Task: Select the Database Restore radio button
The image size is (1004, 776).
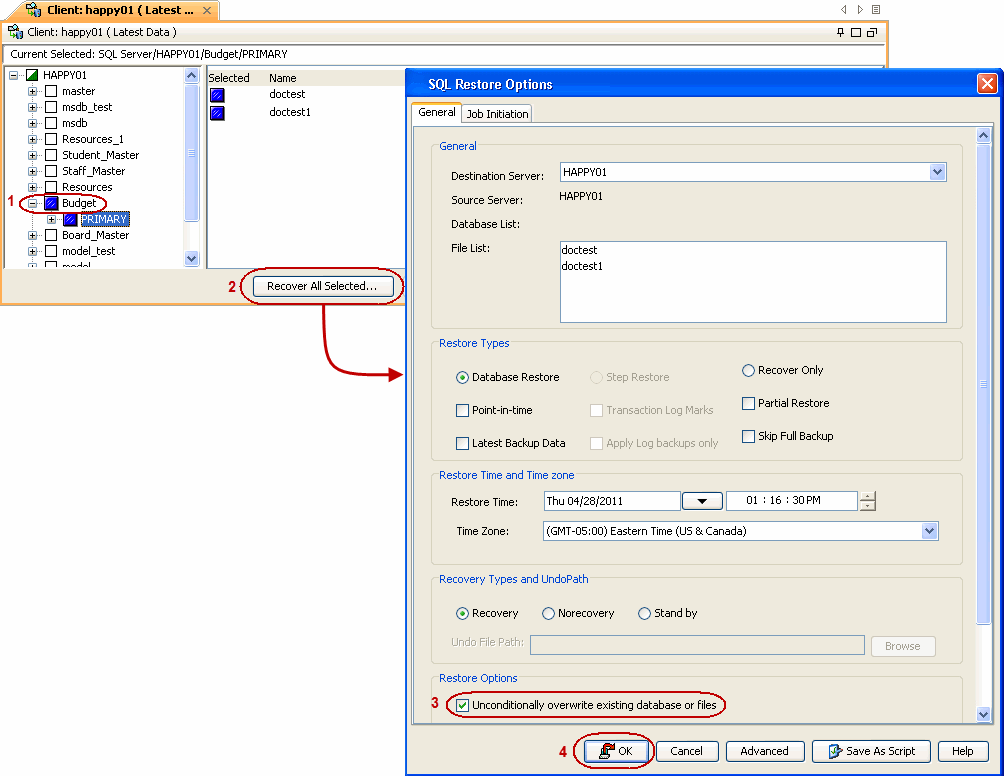Action: 462,378
